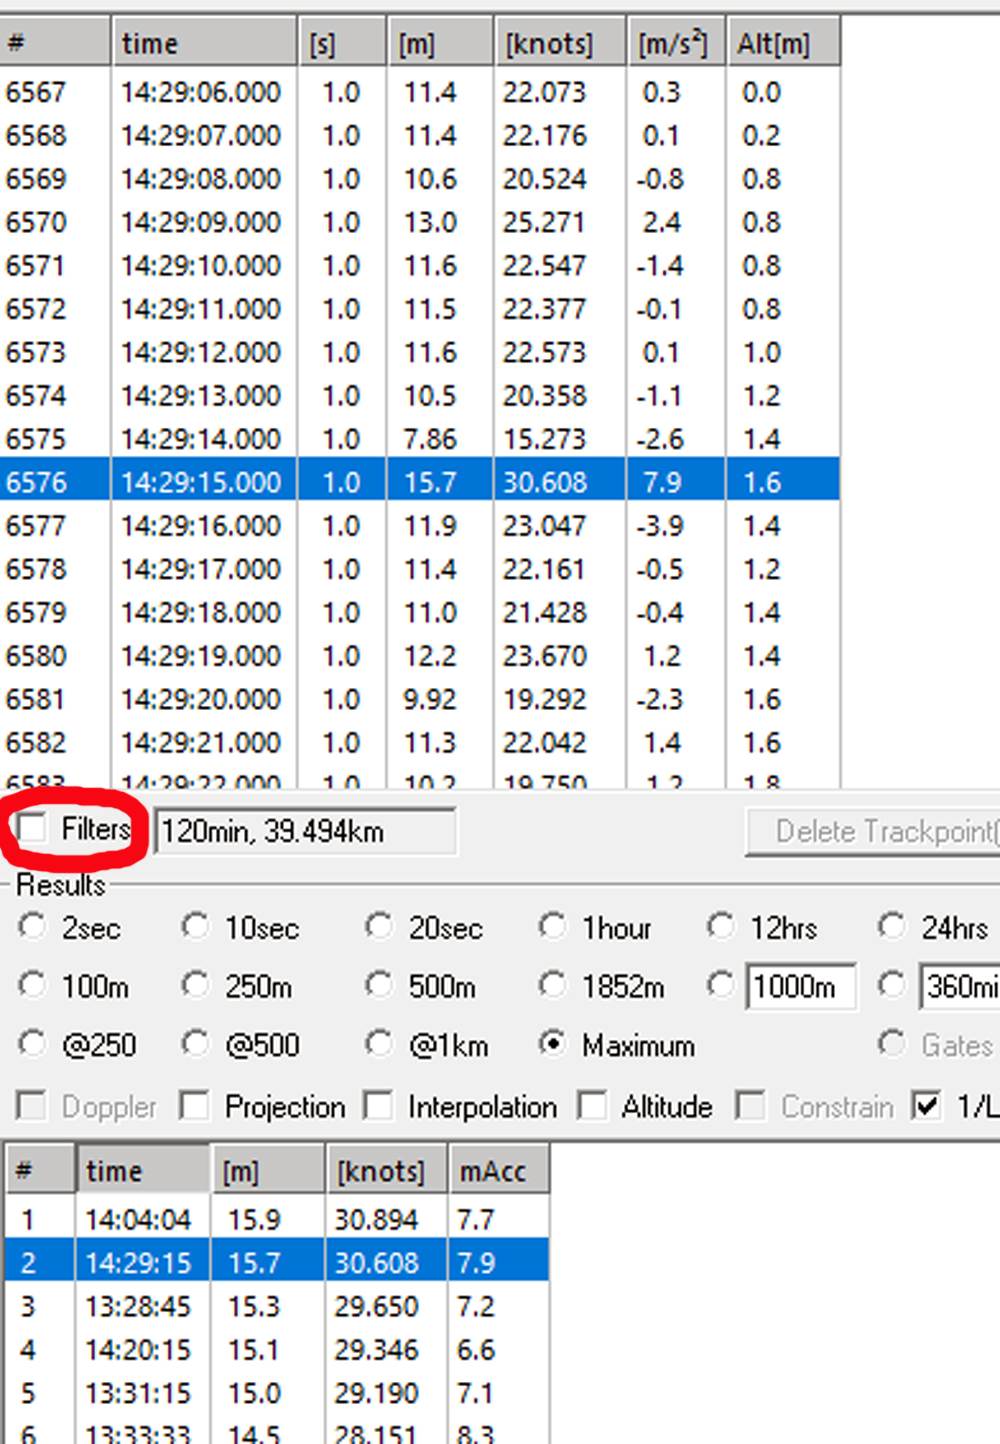Enable the Doppler checkbox
The height and width of the screenshot is (1444, 1000).
coord(29,1107)
